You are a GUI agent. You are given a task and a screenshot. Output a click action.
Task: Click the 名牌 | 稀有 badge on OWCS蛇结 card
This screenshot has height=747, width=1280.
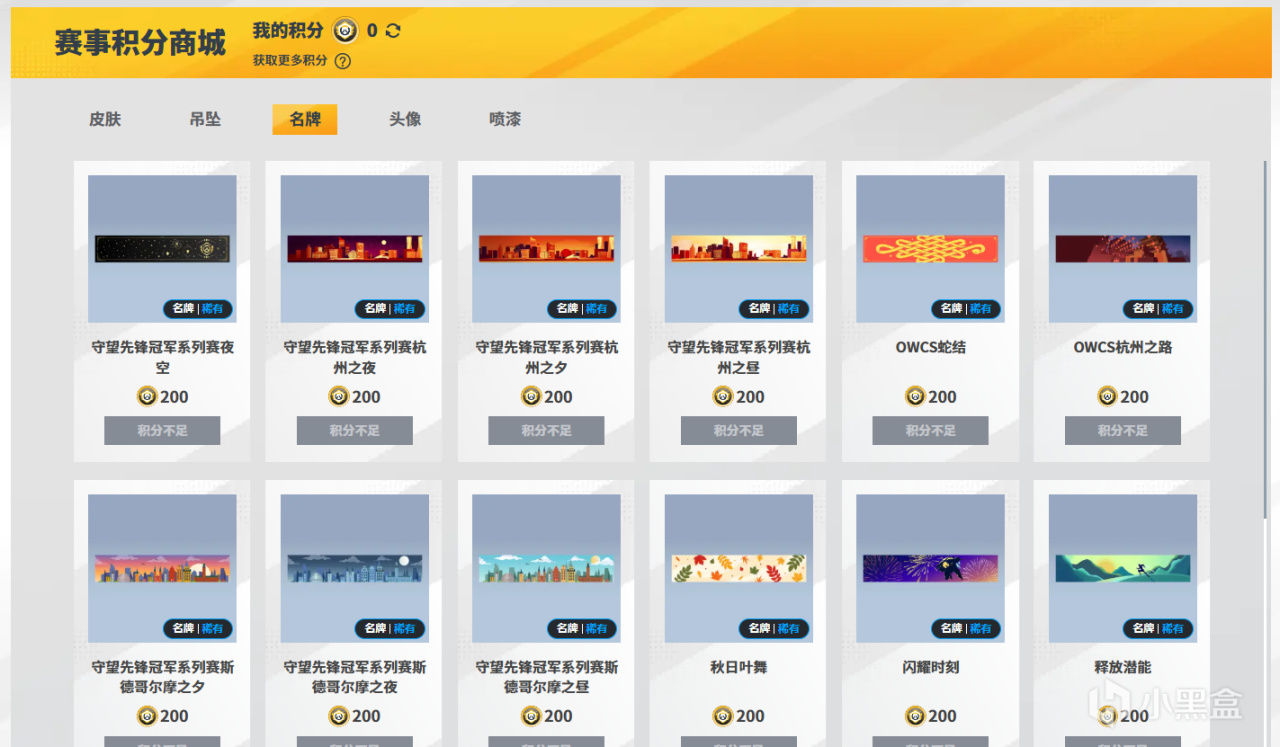tap(966, 309)
